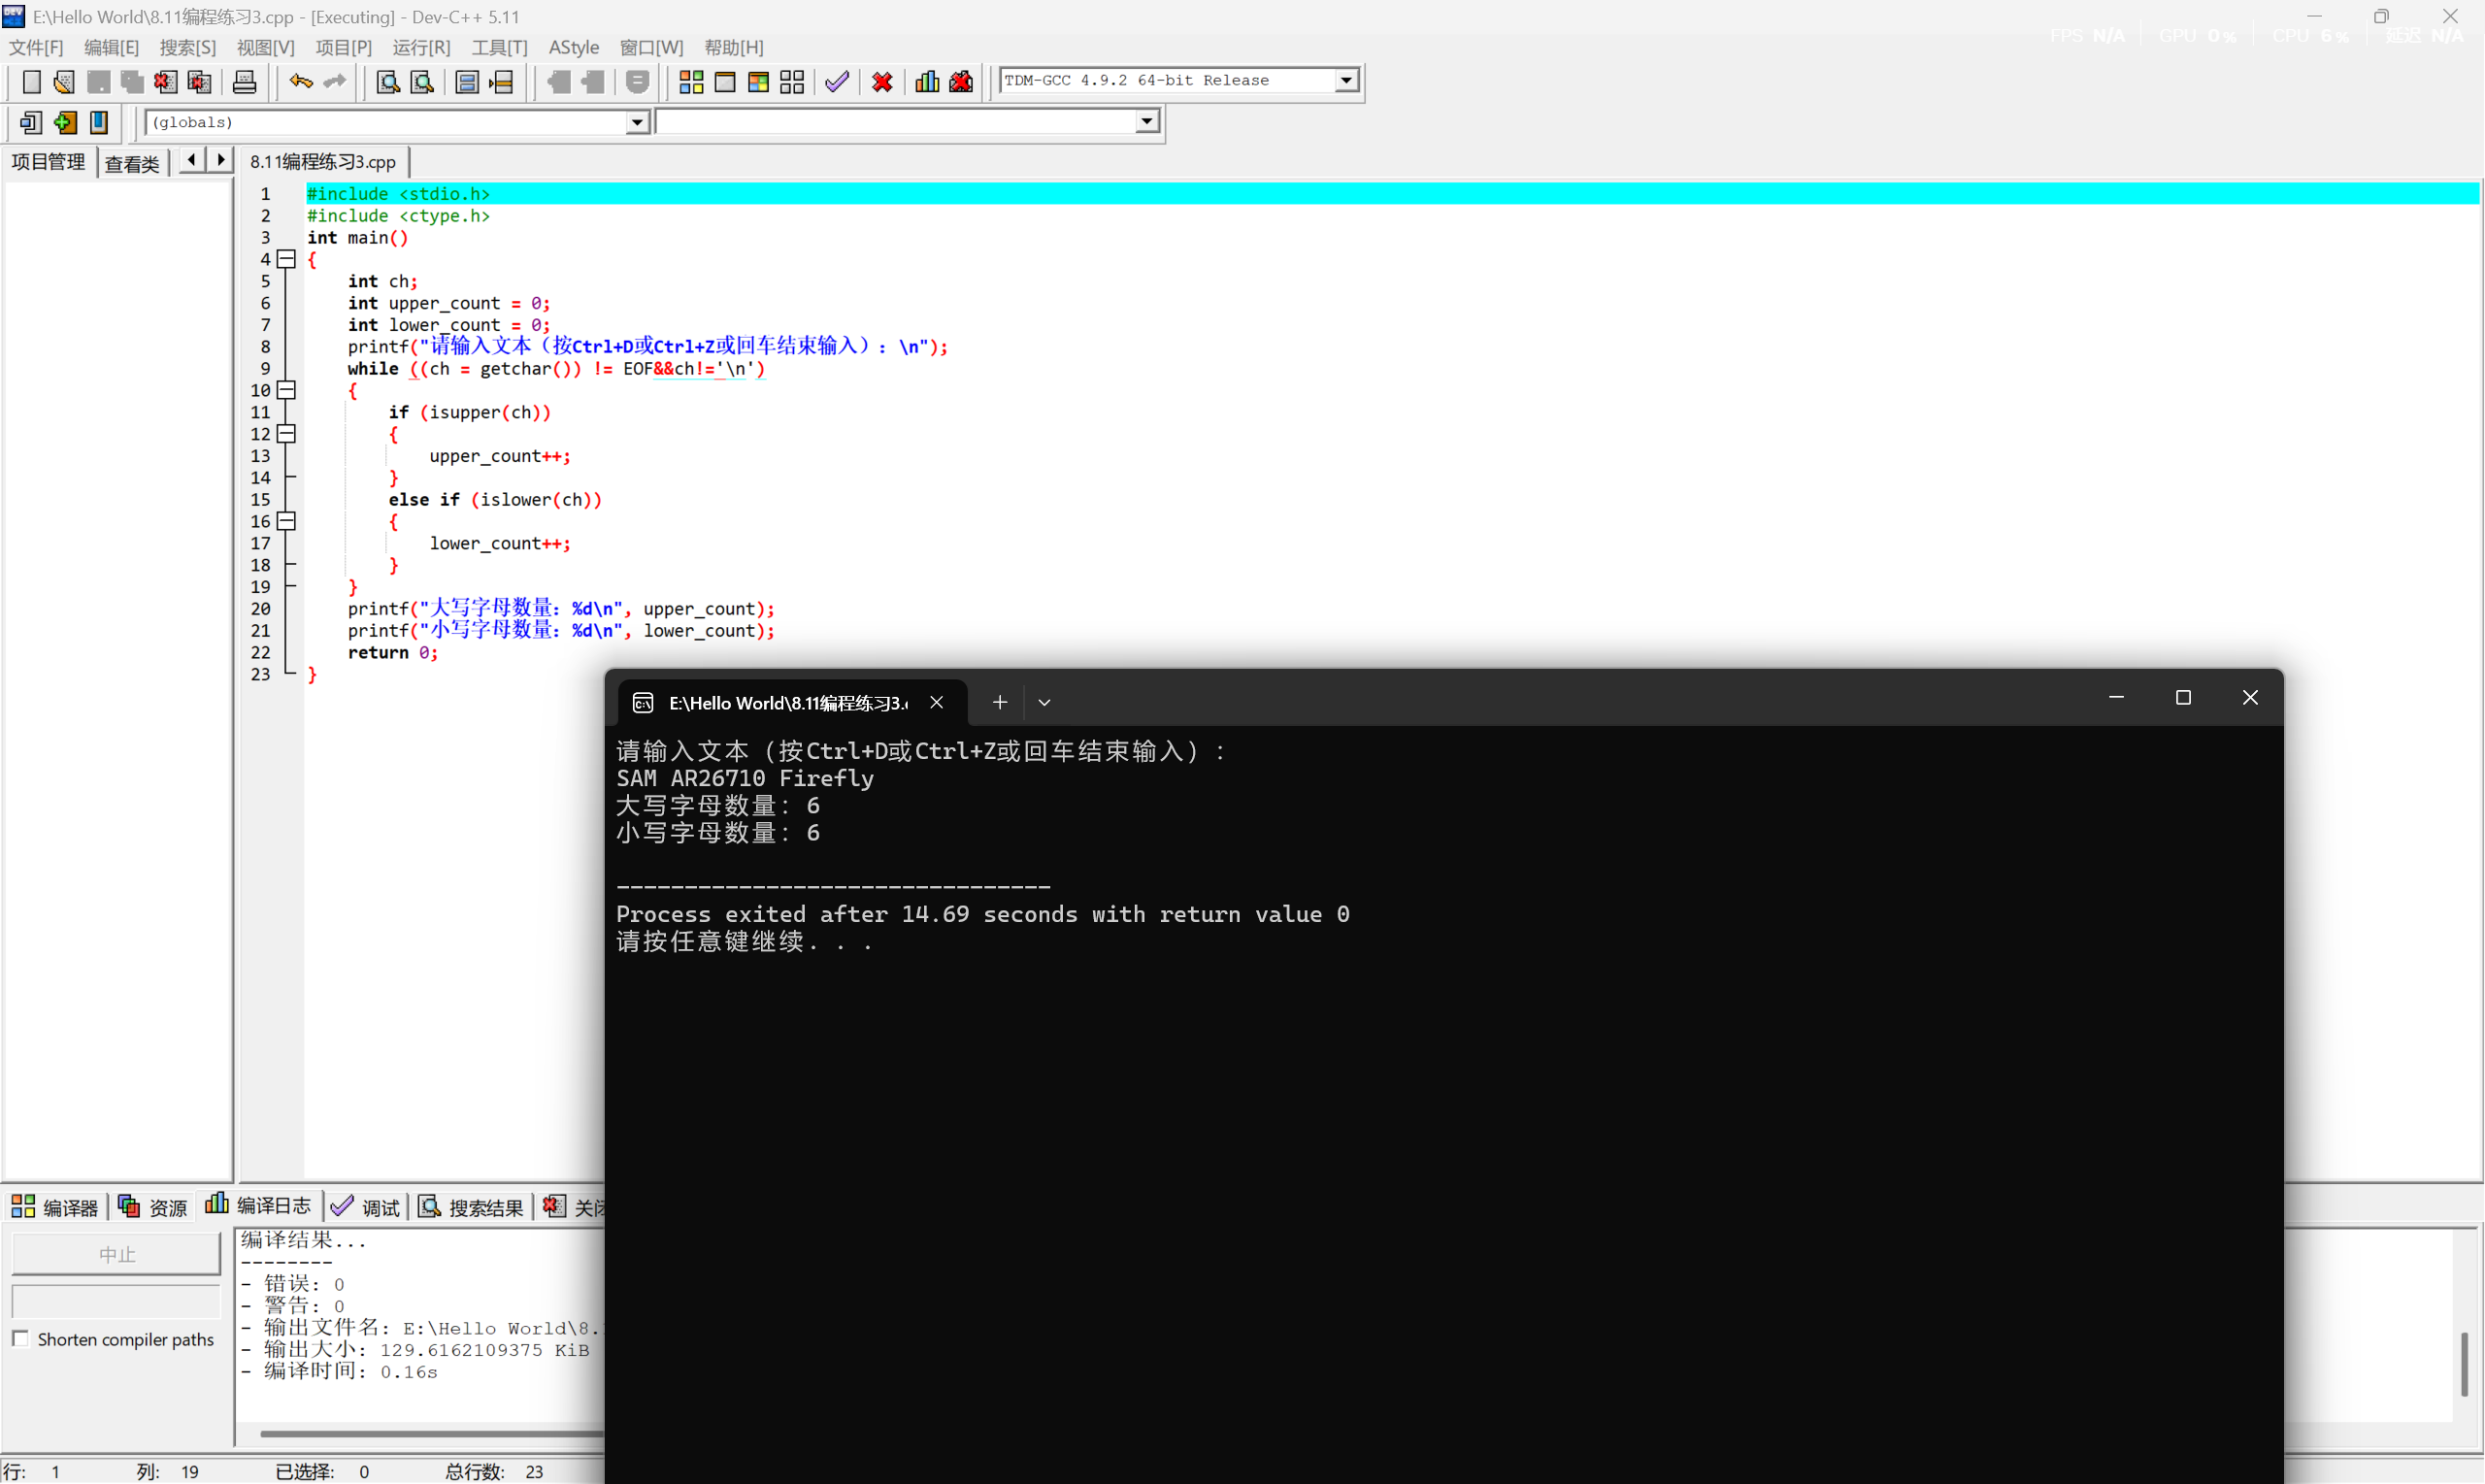The image size is (2485, 1484).
Task: Collapse the fold box at line 4
Action: coord(287,259)
